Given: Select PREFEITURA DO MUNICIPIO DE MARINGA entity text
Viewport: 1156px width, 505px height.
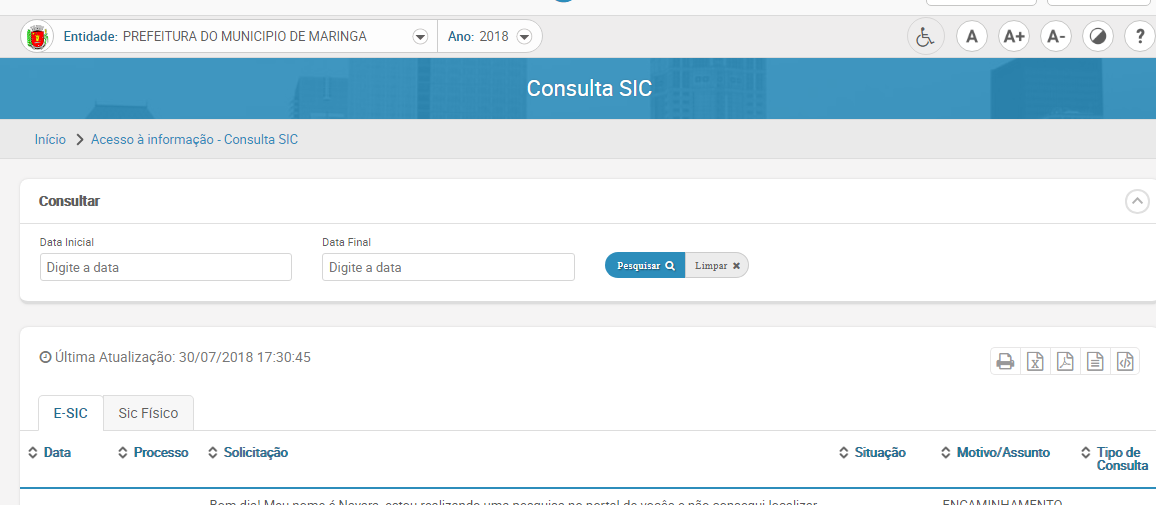Looking at the screenshot, I should pos(245,36).
